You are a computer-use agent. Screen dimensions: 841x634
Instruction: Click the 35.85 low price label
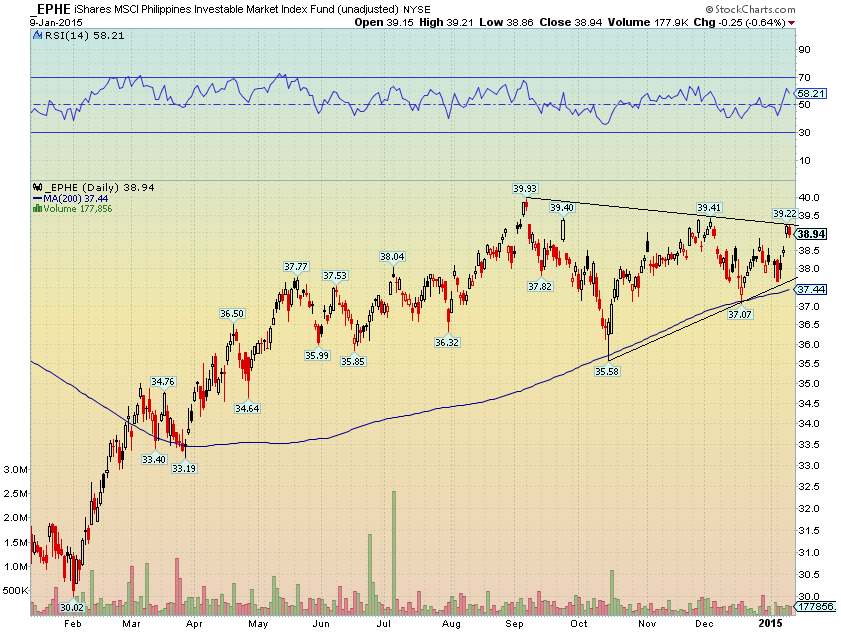coord(353,362)
